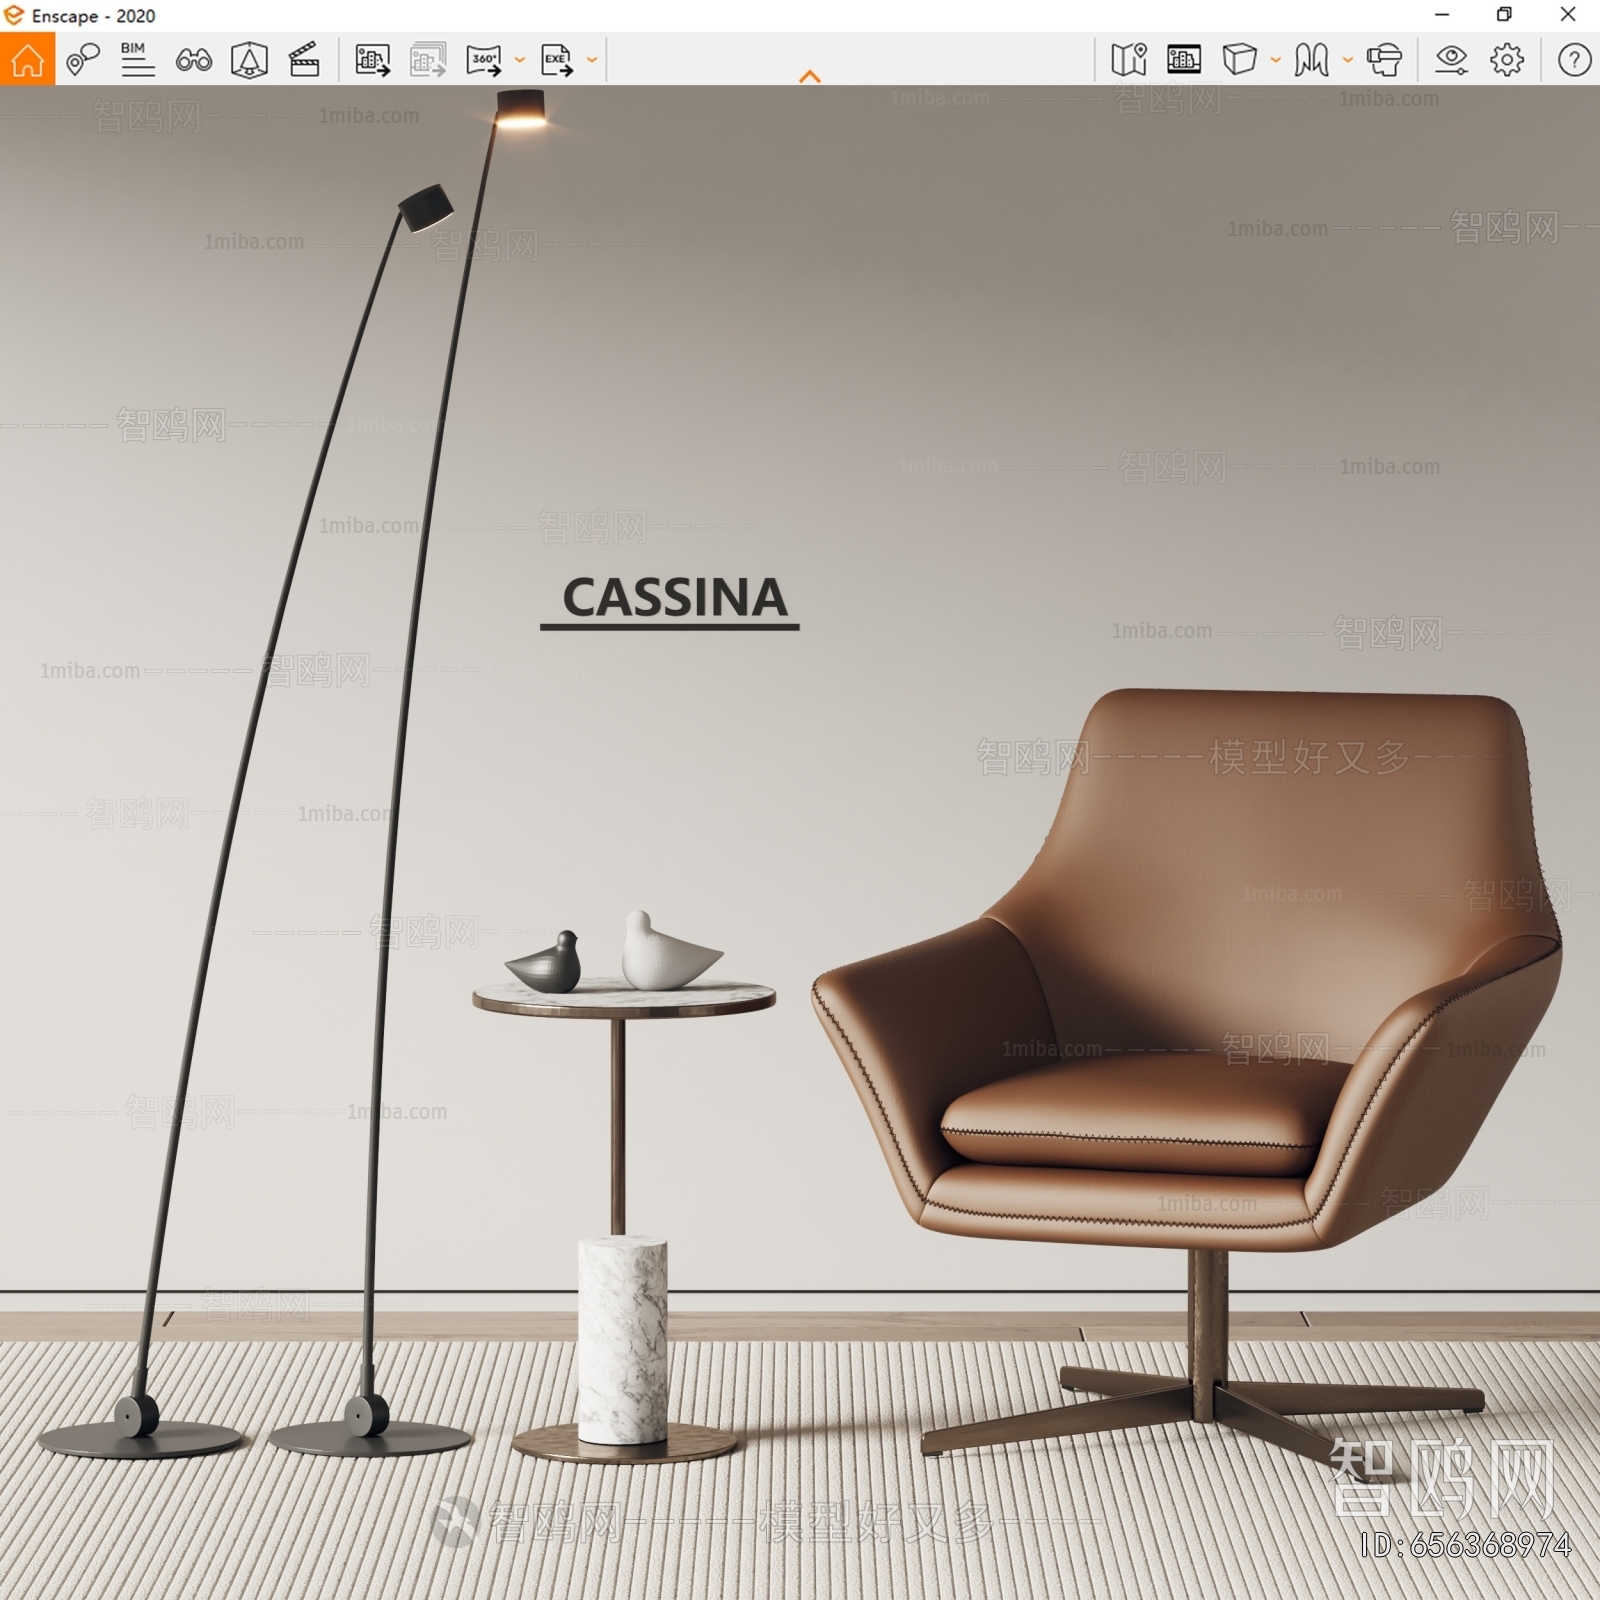Toggle the Mini Map icon
This screenshot has width=1600, height=1600.
[1128, 60]
